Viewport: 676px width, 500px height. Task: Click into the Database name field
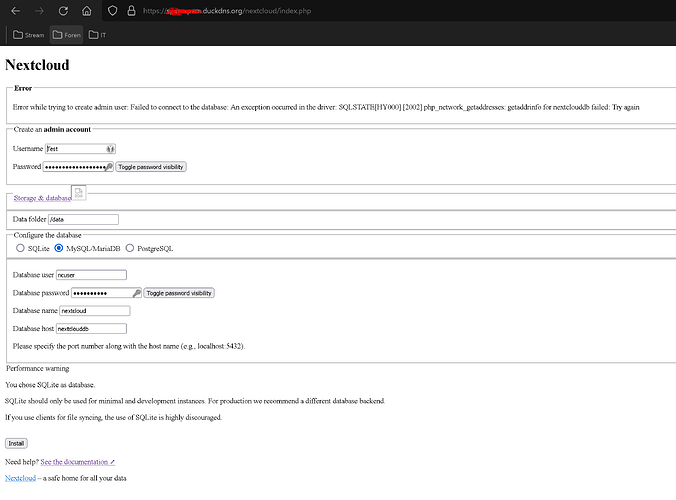point(95,311)
